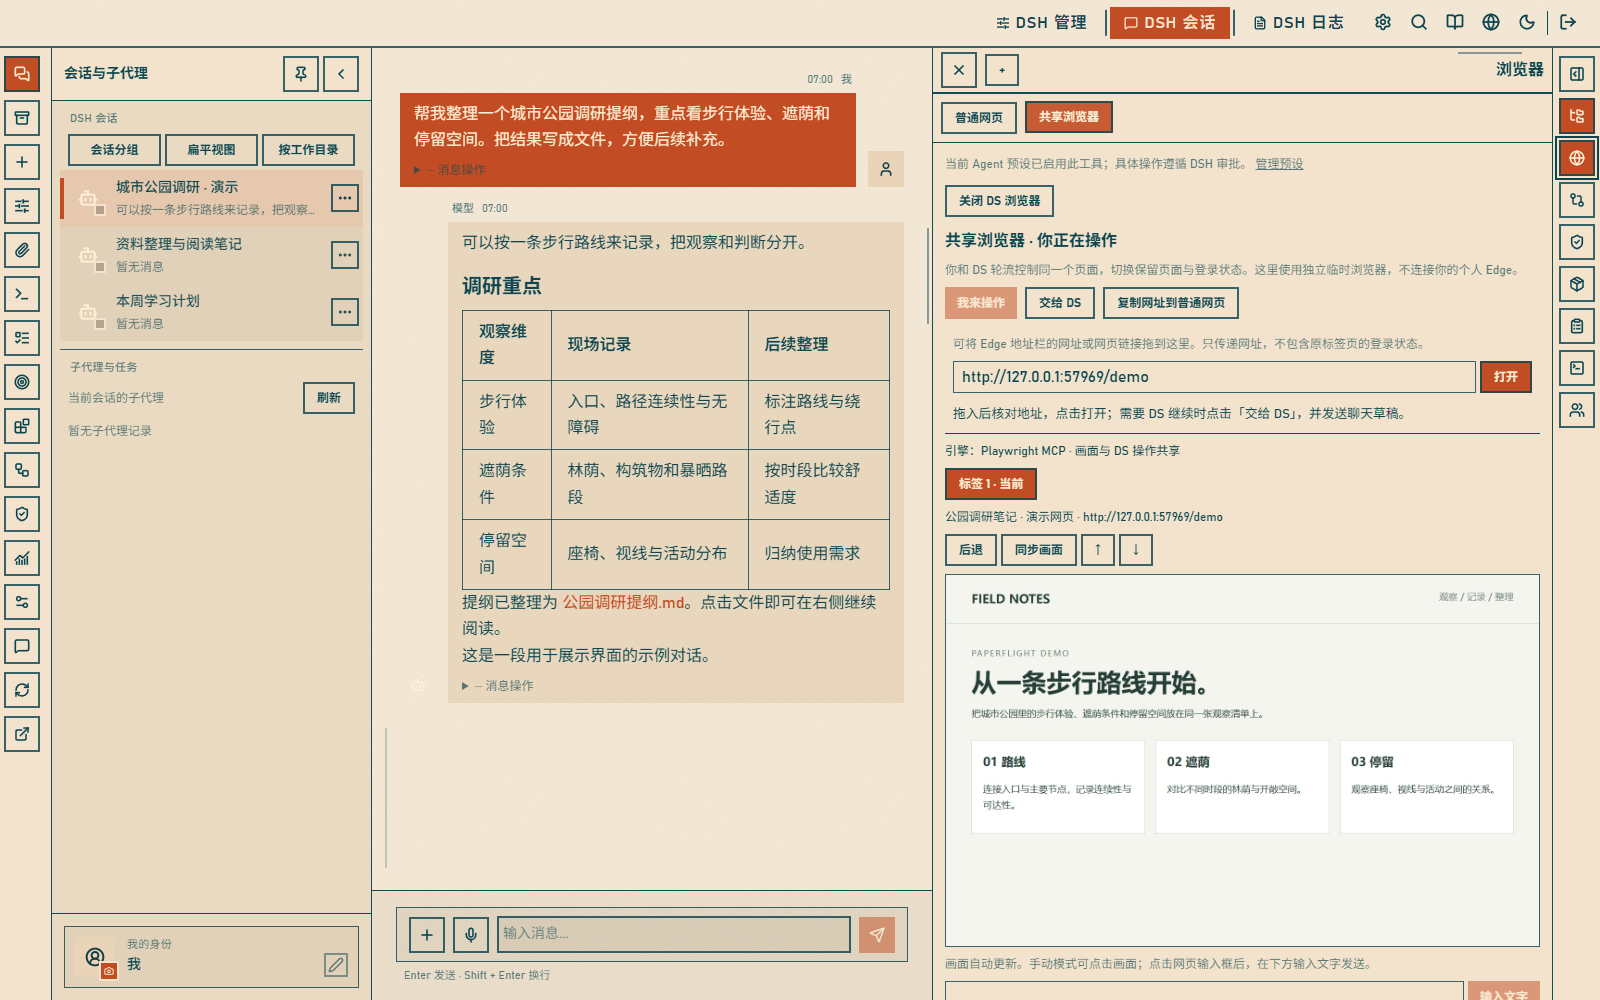
Task: Click the 刷新 sub-agents button
Action: [x=329, y=398]
